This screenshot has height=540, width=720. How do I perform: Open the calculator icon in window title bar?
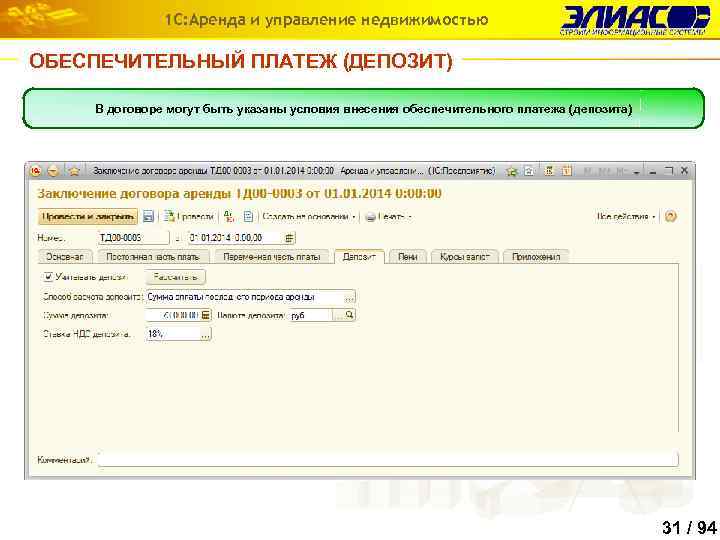[x=549, y=171]
